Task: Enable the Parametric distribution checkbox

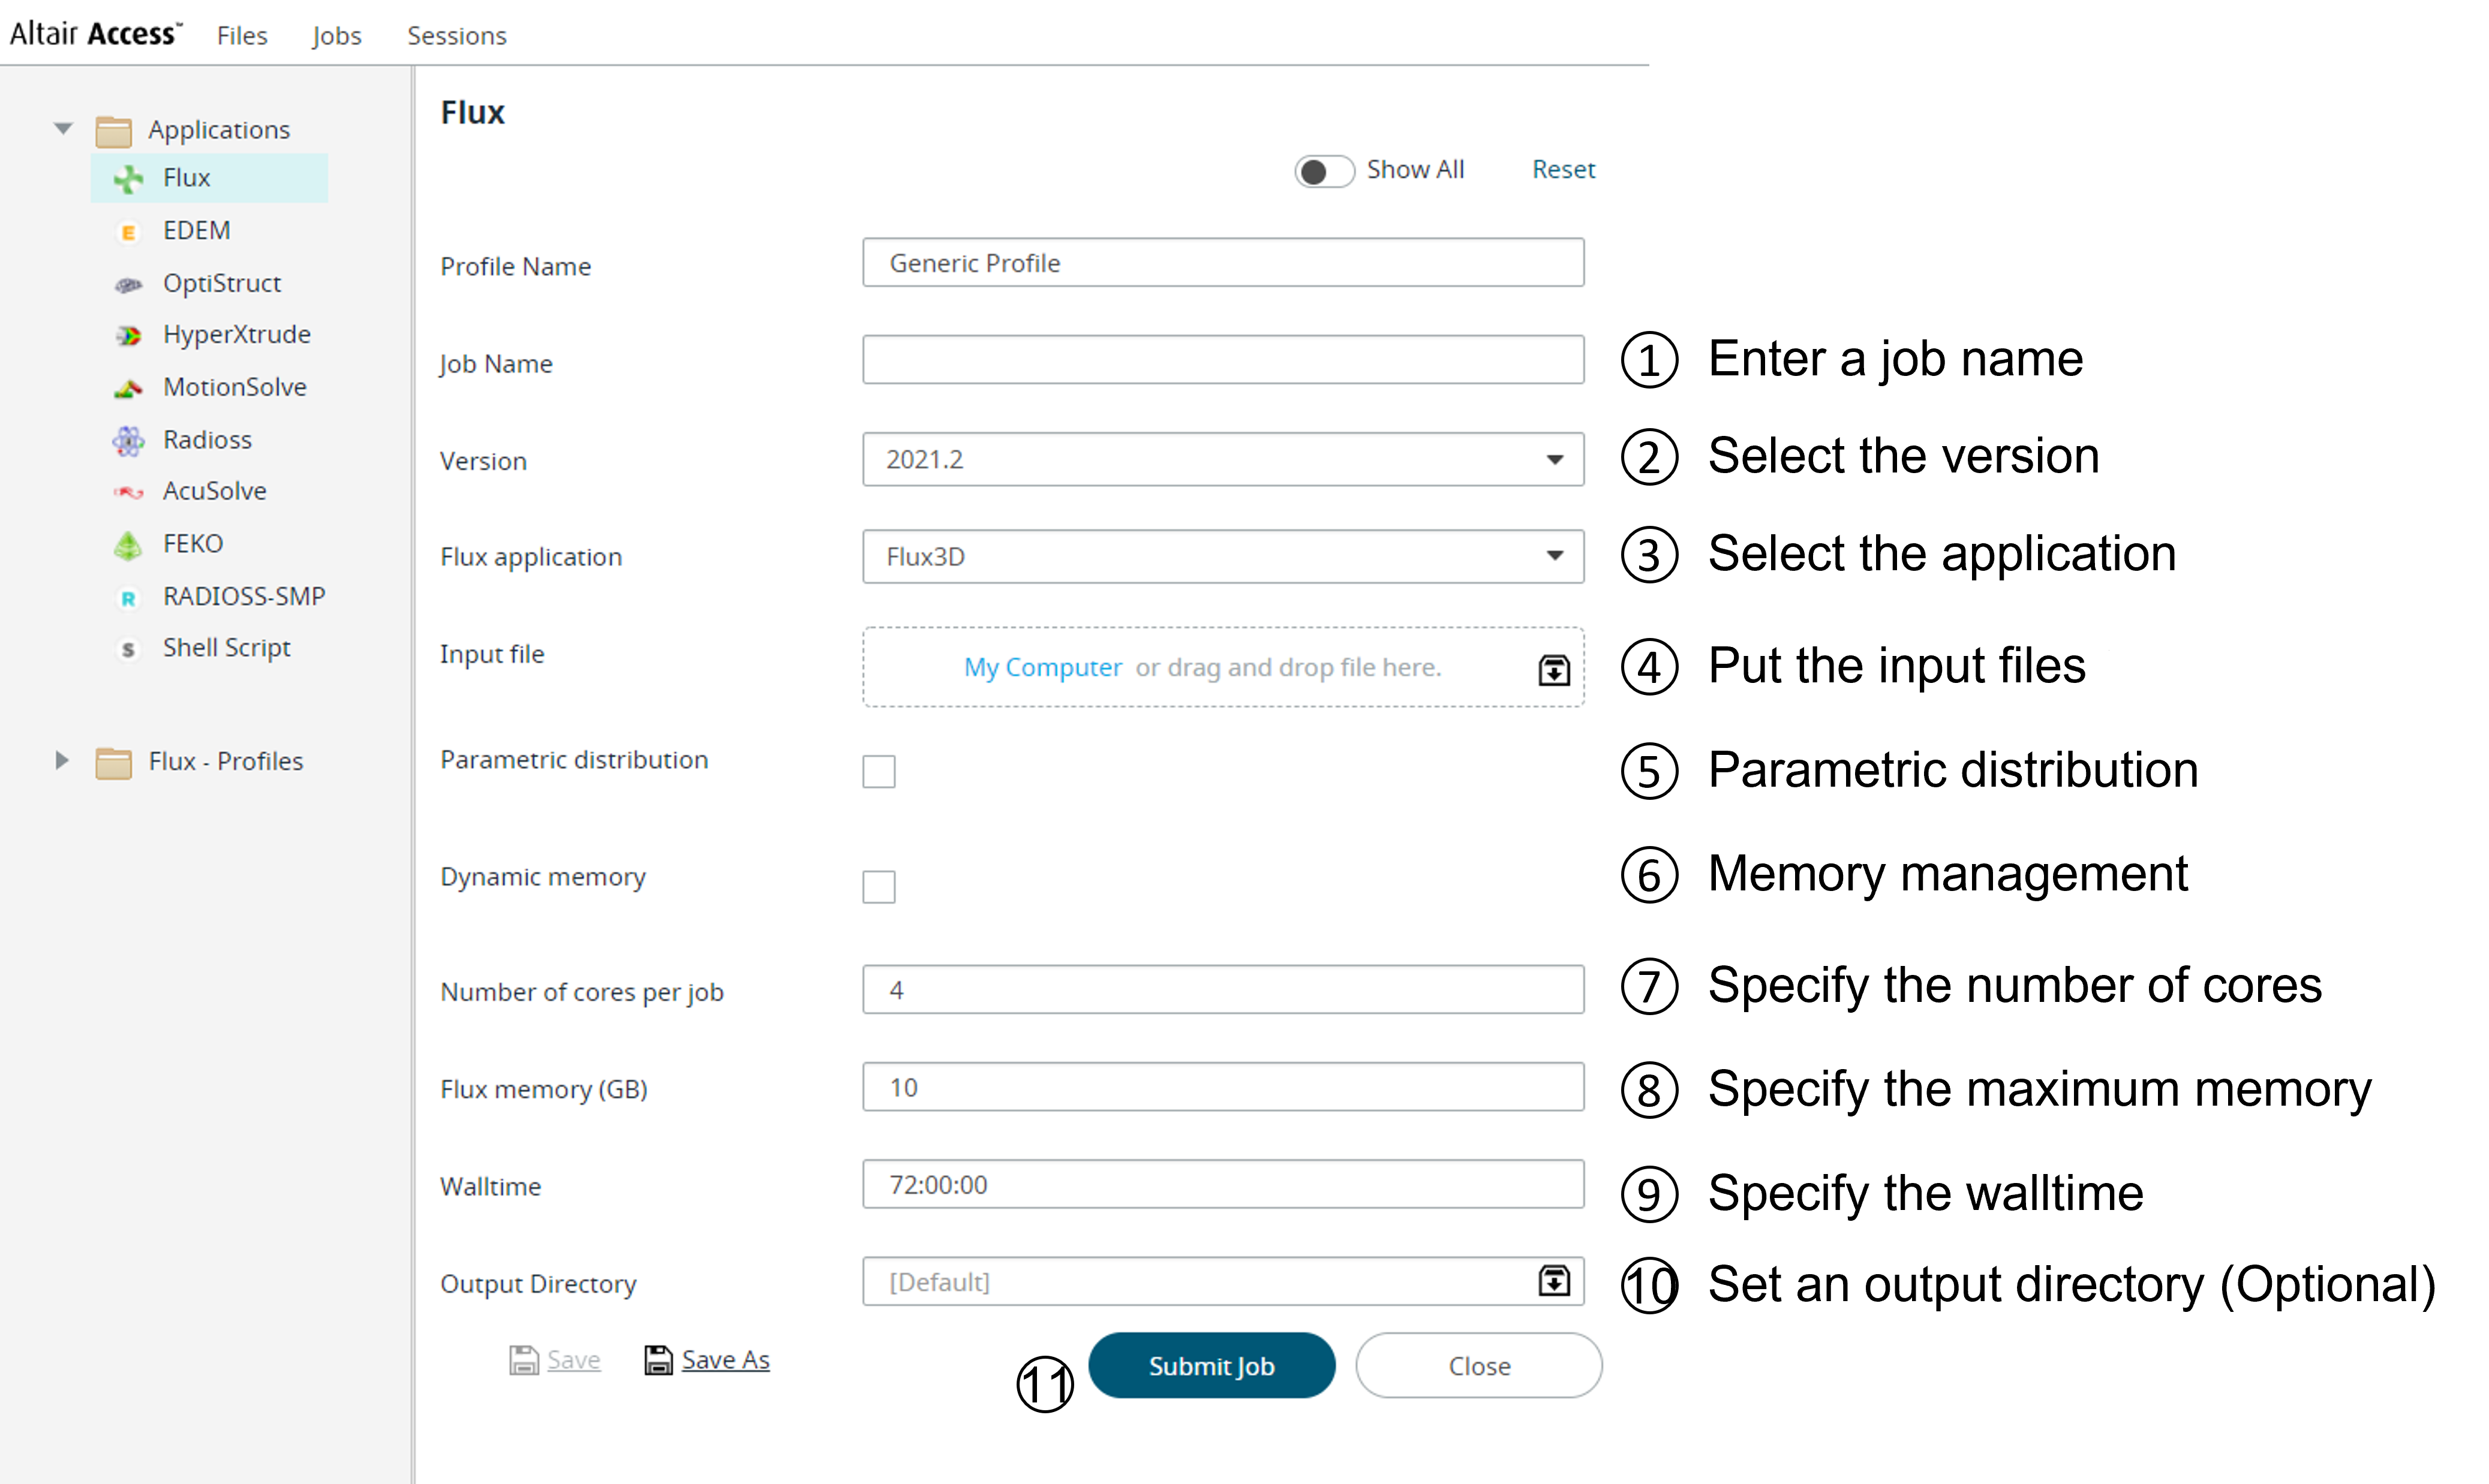Action: (x=878, y=771)
